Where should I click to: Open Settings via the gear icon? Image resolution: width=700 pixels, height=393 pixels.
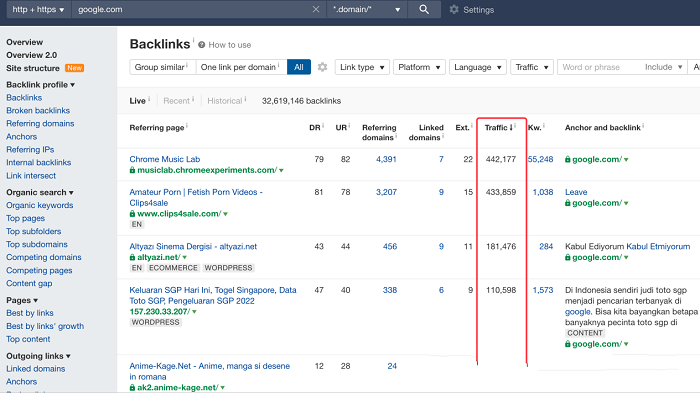[454, 9]
